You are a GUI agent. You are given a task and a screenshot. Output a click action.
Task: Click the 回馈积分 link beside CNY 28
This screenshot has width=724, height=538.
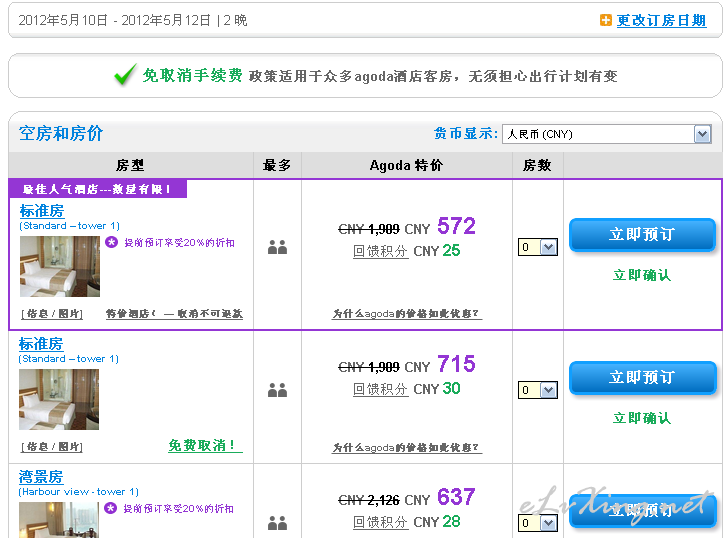[380, 522]
